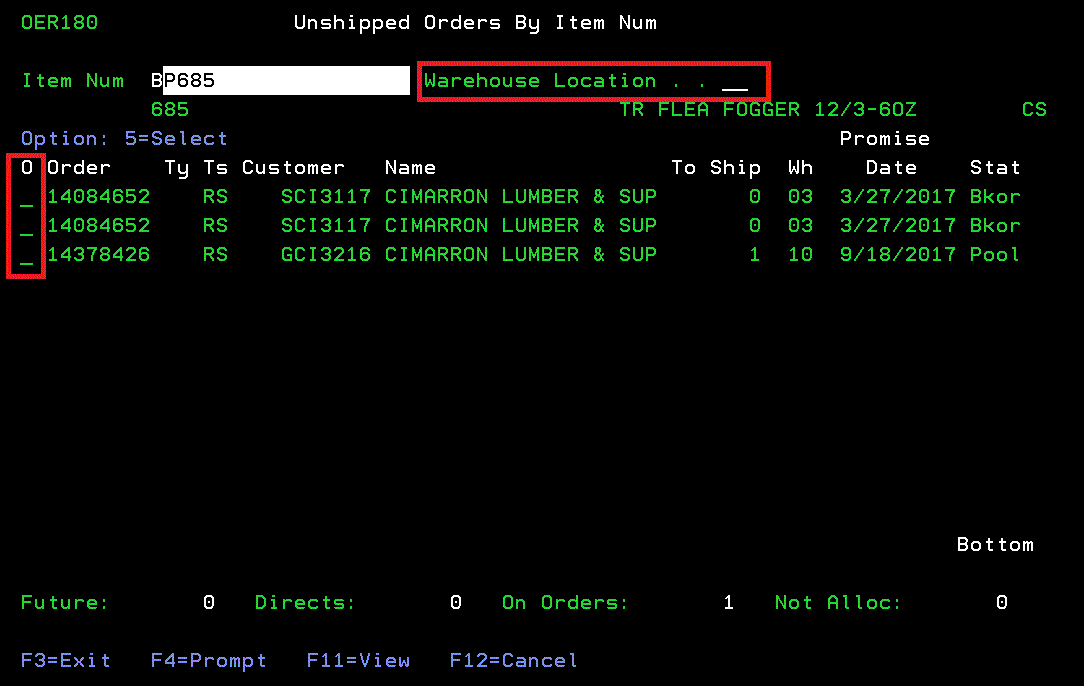Click the promise date 9/18/2017
Screen dimensions: 1084x686
(898, 255)
